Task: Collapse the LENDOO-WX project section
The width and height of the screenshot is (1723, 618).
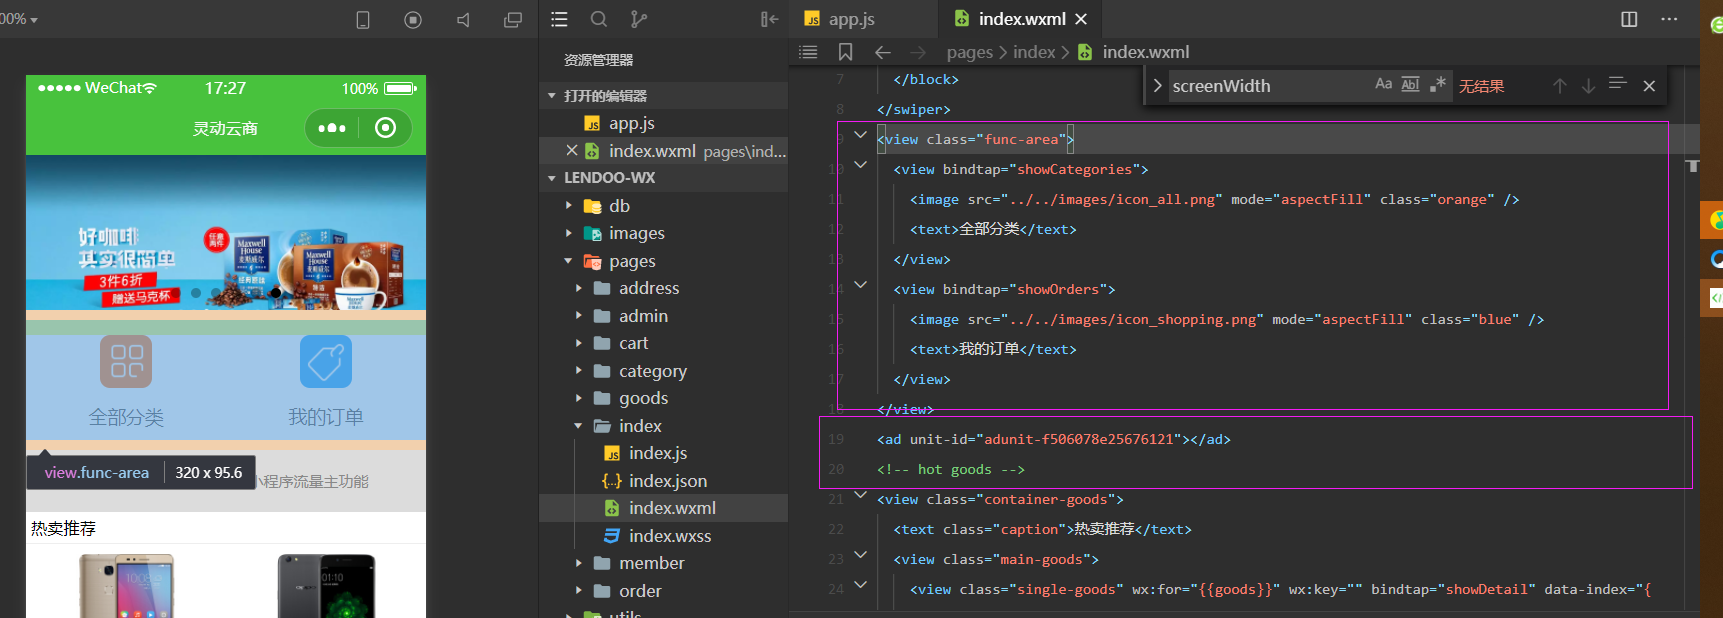Action: [552, 178]
